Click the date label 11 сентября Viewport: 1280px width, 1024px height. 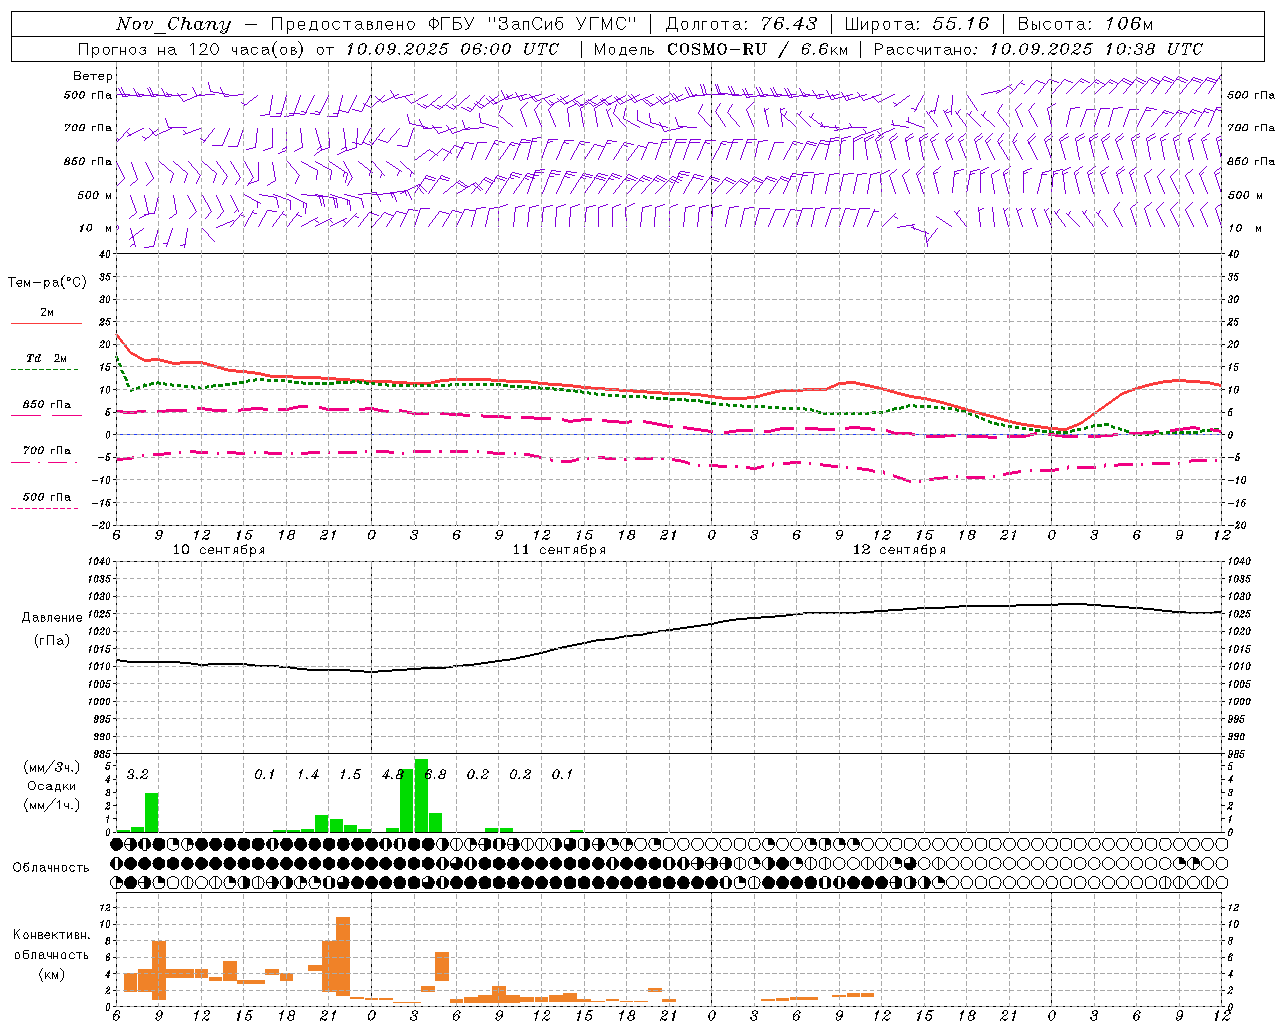(x=559, y=550)
